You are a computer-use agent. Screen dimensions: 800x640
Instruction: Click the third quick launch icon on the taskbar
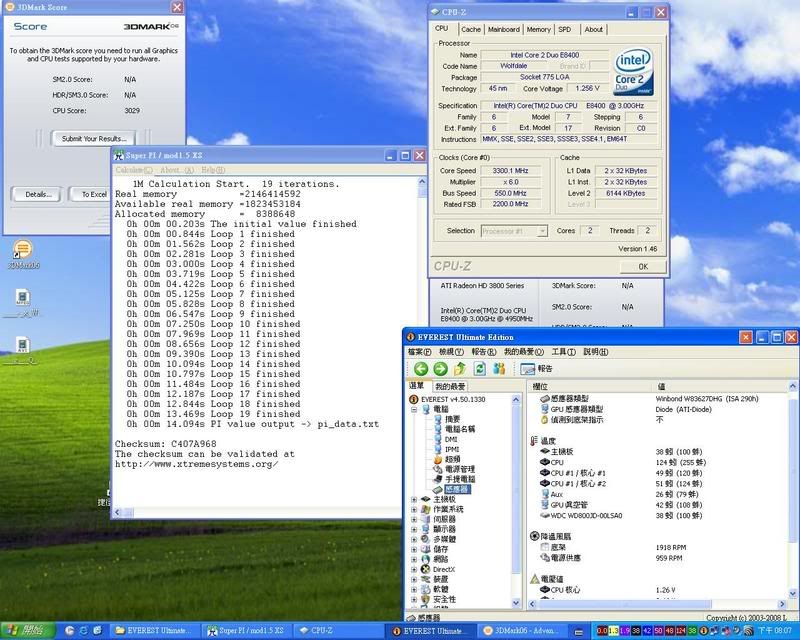pyautogui.click(x=97, y=631)
